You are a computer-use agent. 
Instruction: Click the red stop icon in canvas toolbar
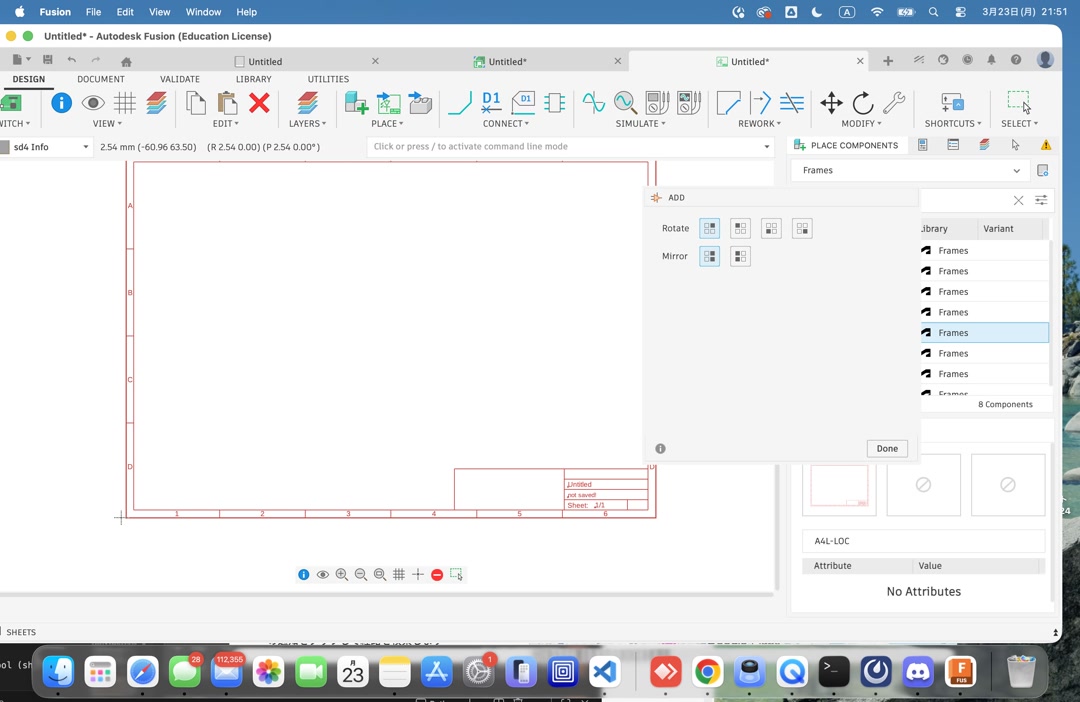(437, 575)
